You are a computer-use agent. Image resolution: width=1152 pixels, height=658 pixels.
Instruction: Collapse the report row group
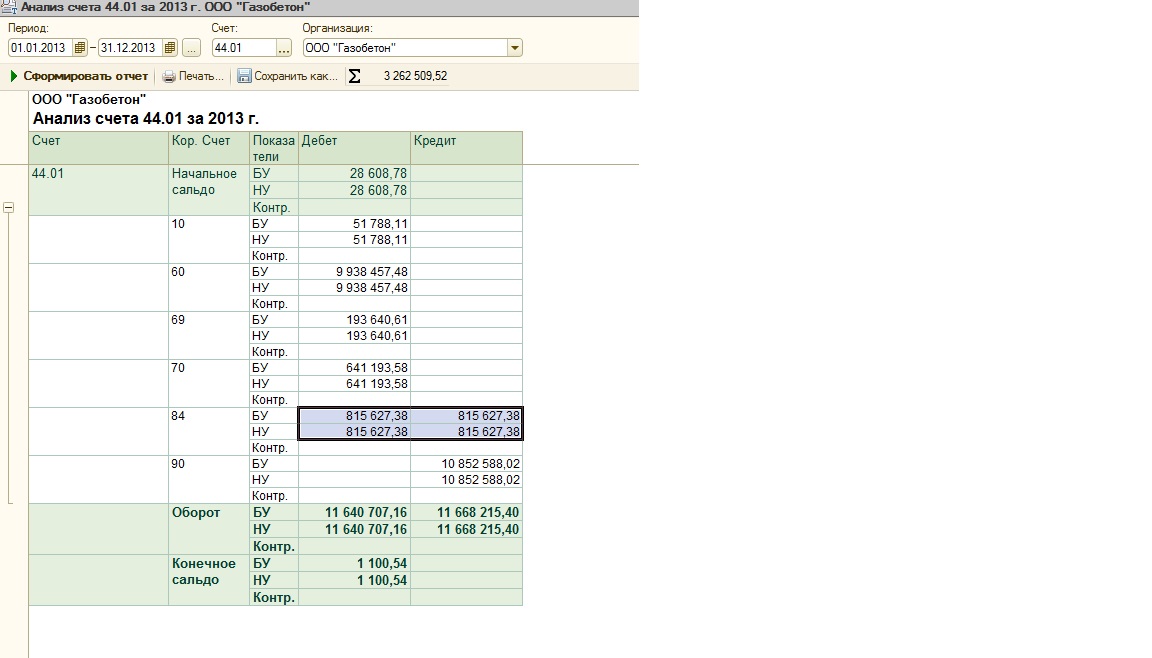tap(9, 208)
